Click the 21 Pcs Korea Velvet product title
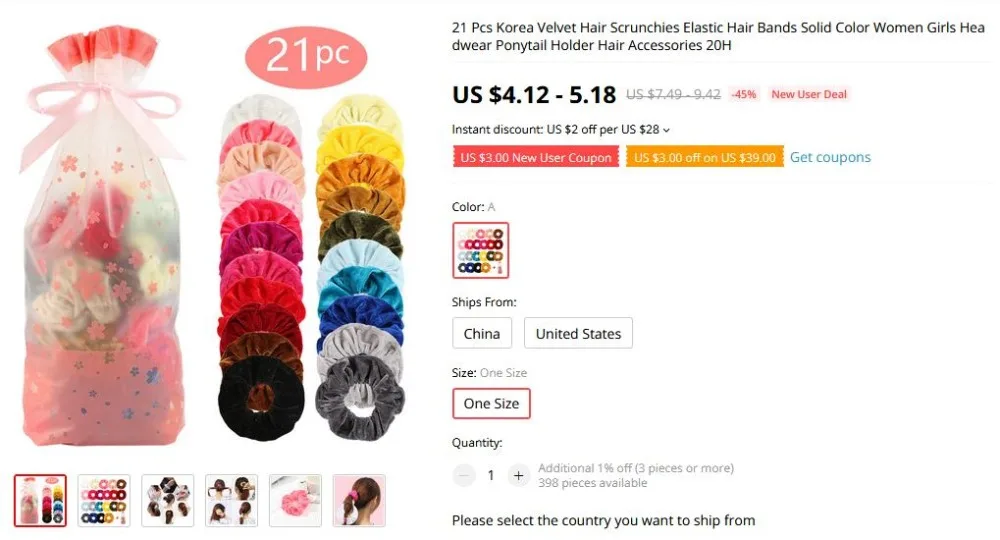This screenshot has height=540, width=1000. tap(719, 36)
